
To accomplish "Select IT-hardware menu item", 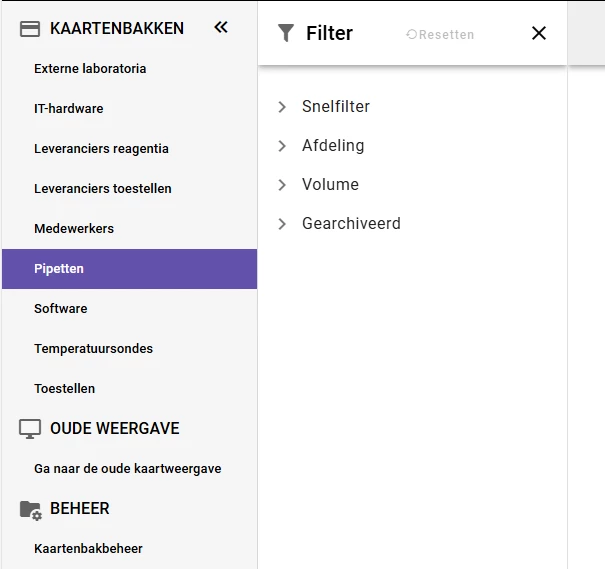I will click(68, 109).
